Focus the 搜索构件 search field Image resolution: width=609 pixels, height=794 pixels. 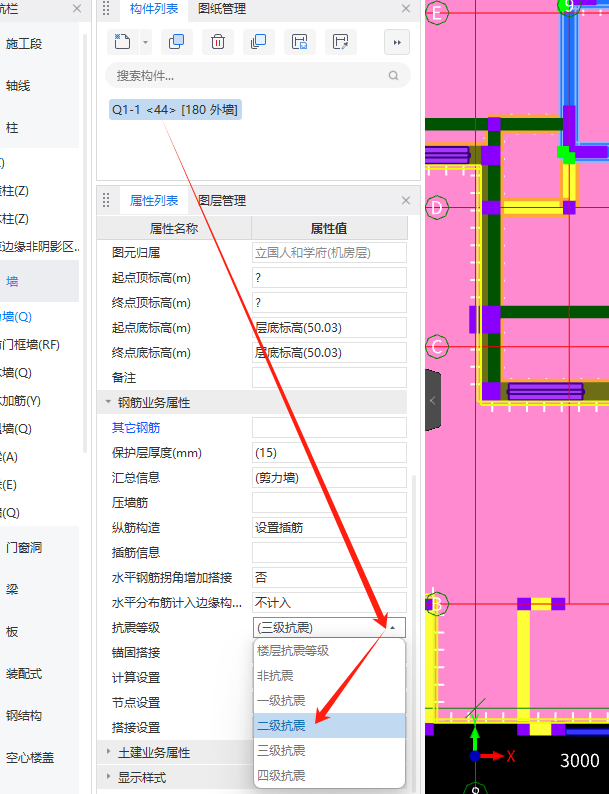pyautogui.click(x=257, y=76)
